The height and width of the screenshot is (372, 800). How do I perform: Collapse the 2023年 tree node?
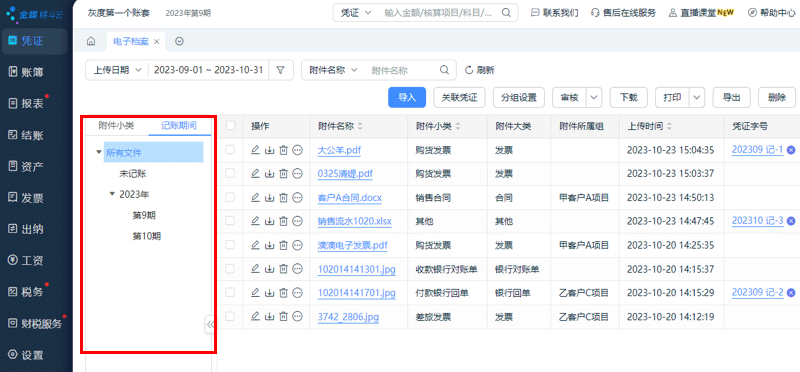click(112, 194)
